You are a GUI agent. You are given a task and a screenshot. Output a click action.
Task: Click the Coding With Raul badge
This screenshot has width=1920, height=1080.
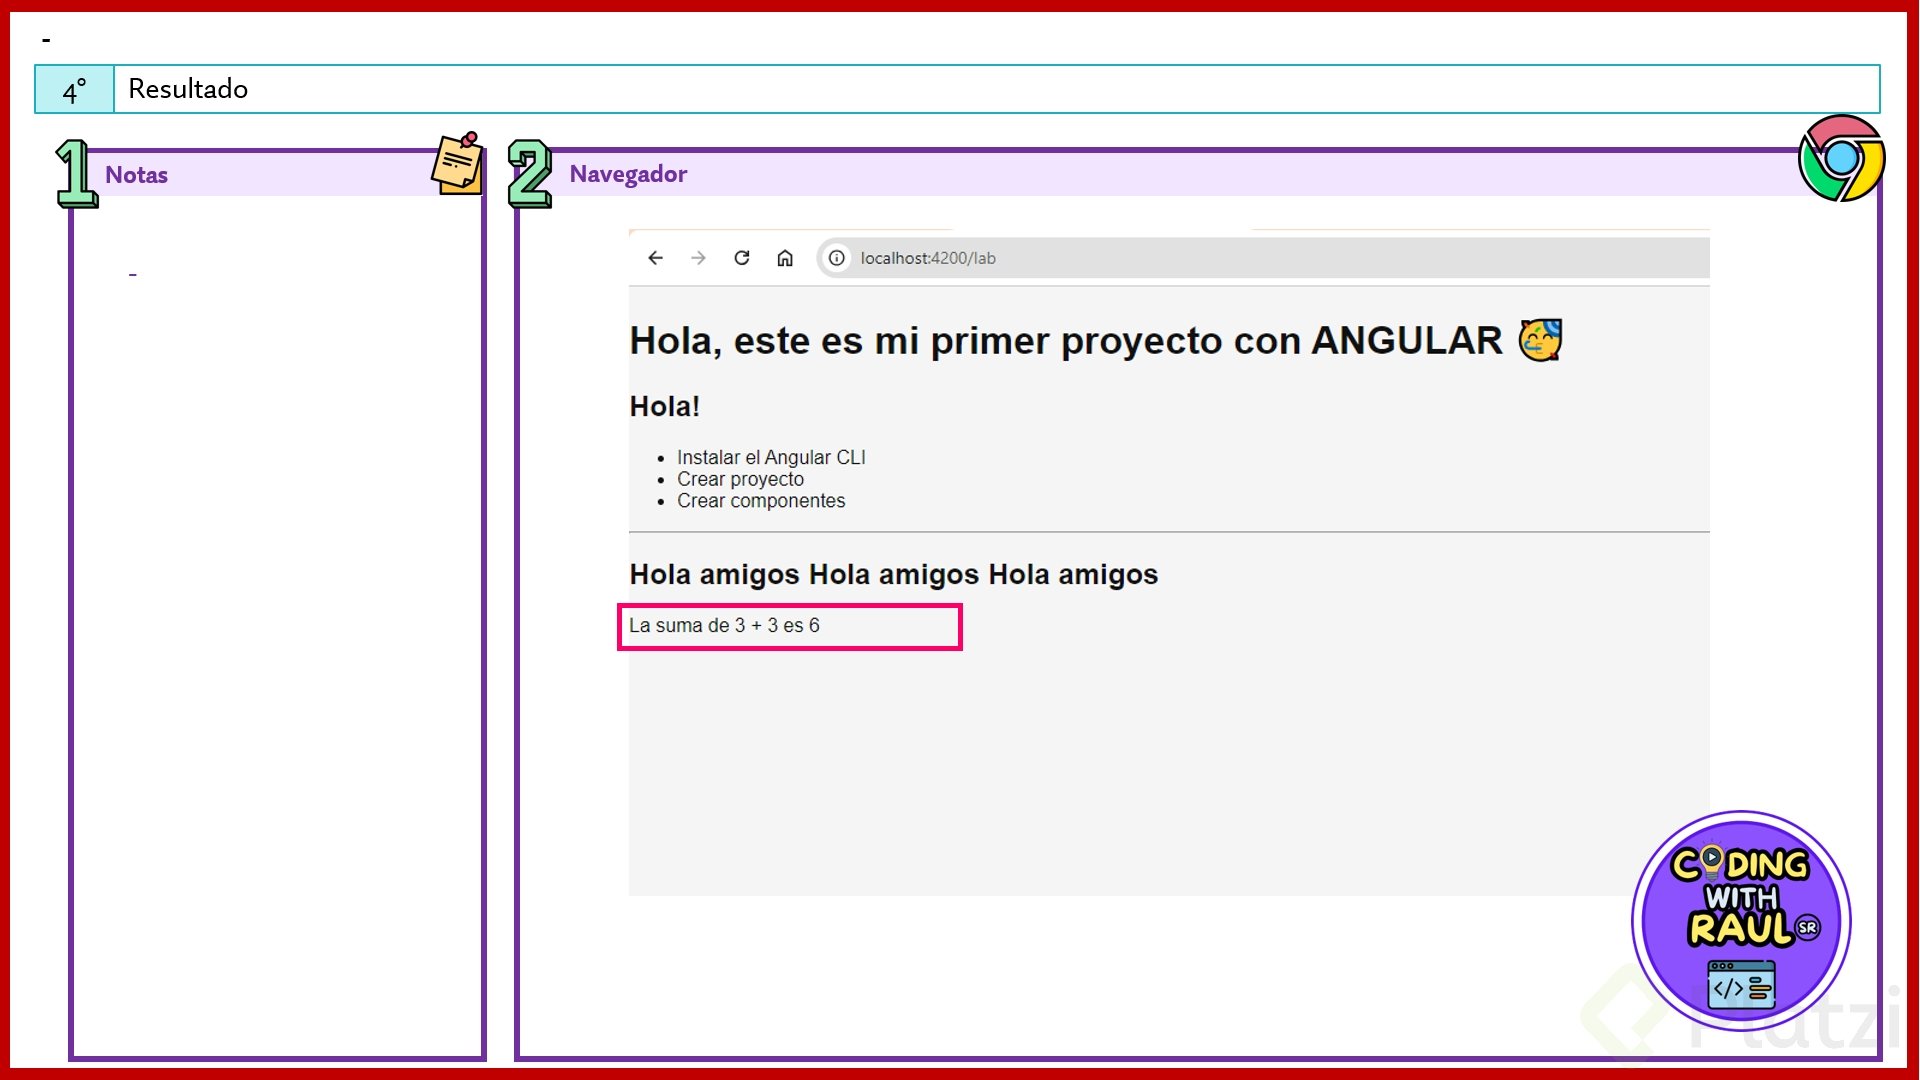(x=1741, y=921)
